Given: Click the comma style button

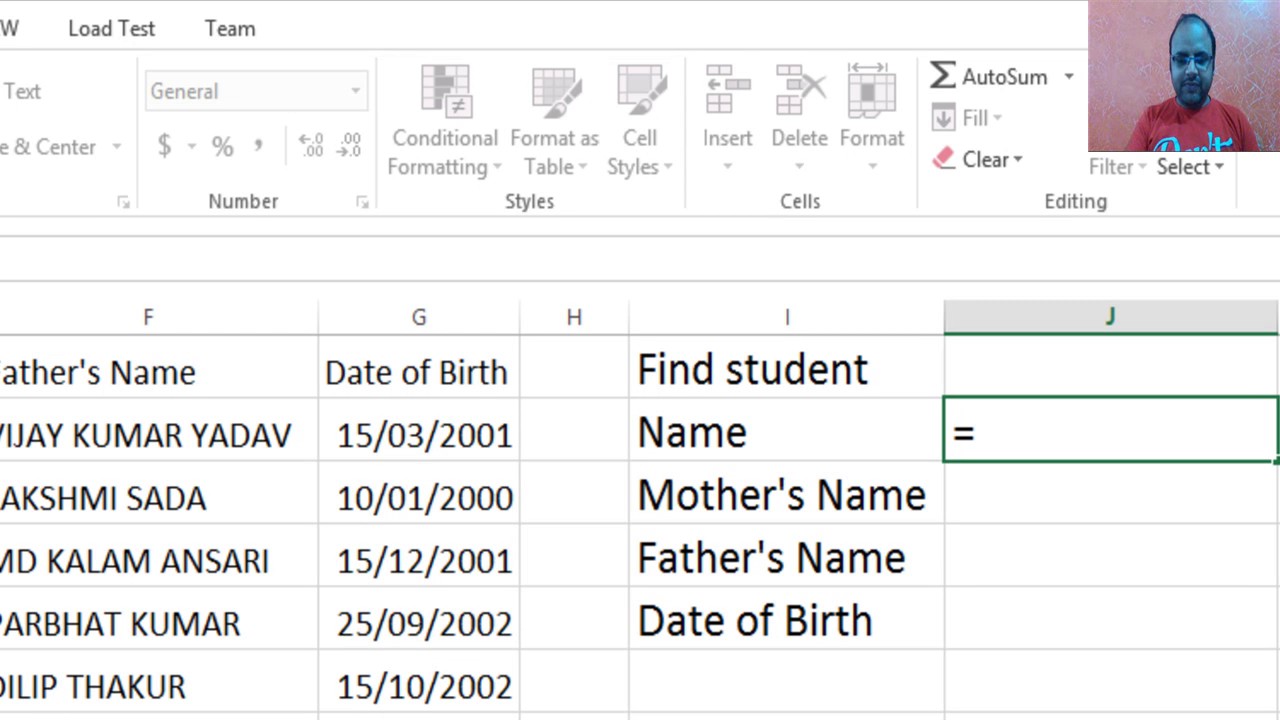Looking at the screenshot, I should [258, 147].
